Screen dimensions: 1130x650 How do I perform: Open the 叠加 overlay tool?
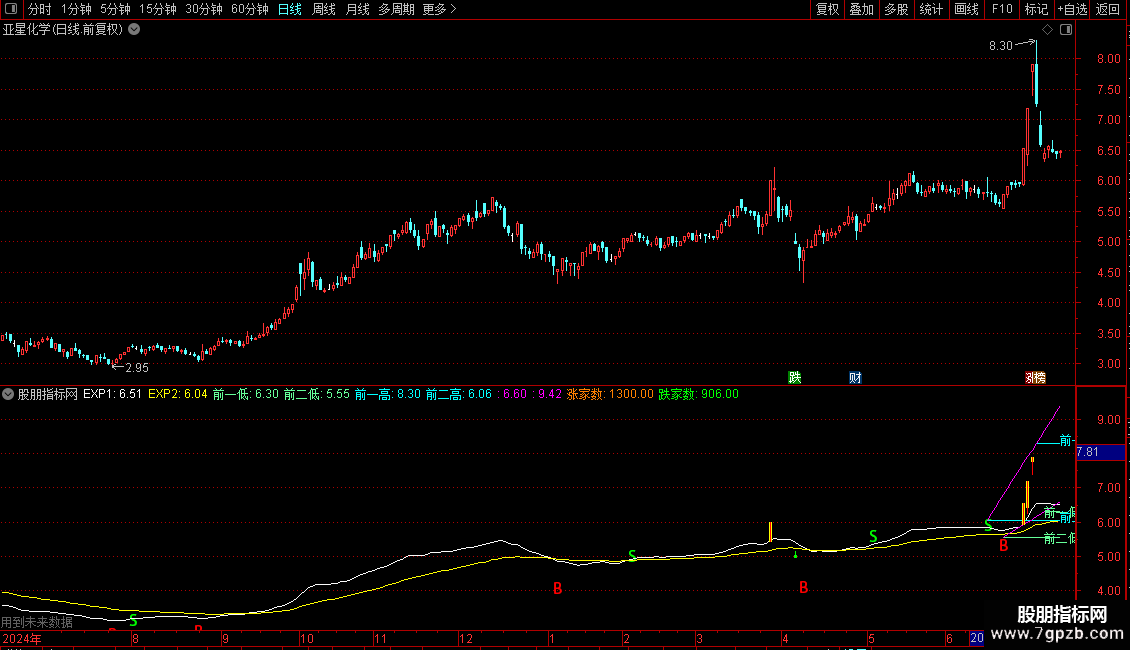(861, 9)
